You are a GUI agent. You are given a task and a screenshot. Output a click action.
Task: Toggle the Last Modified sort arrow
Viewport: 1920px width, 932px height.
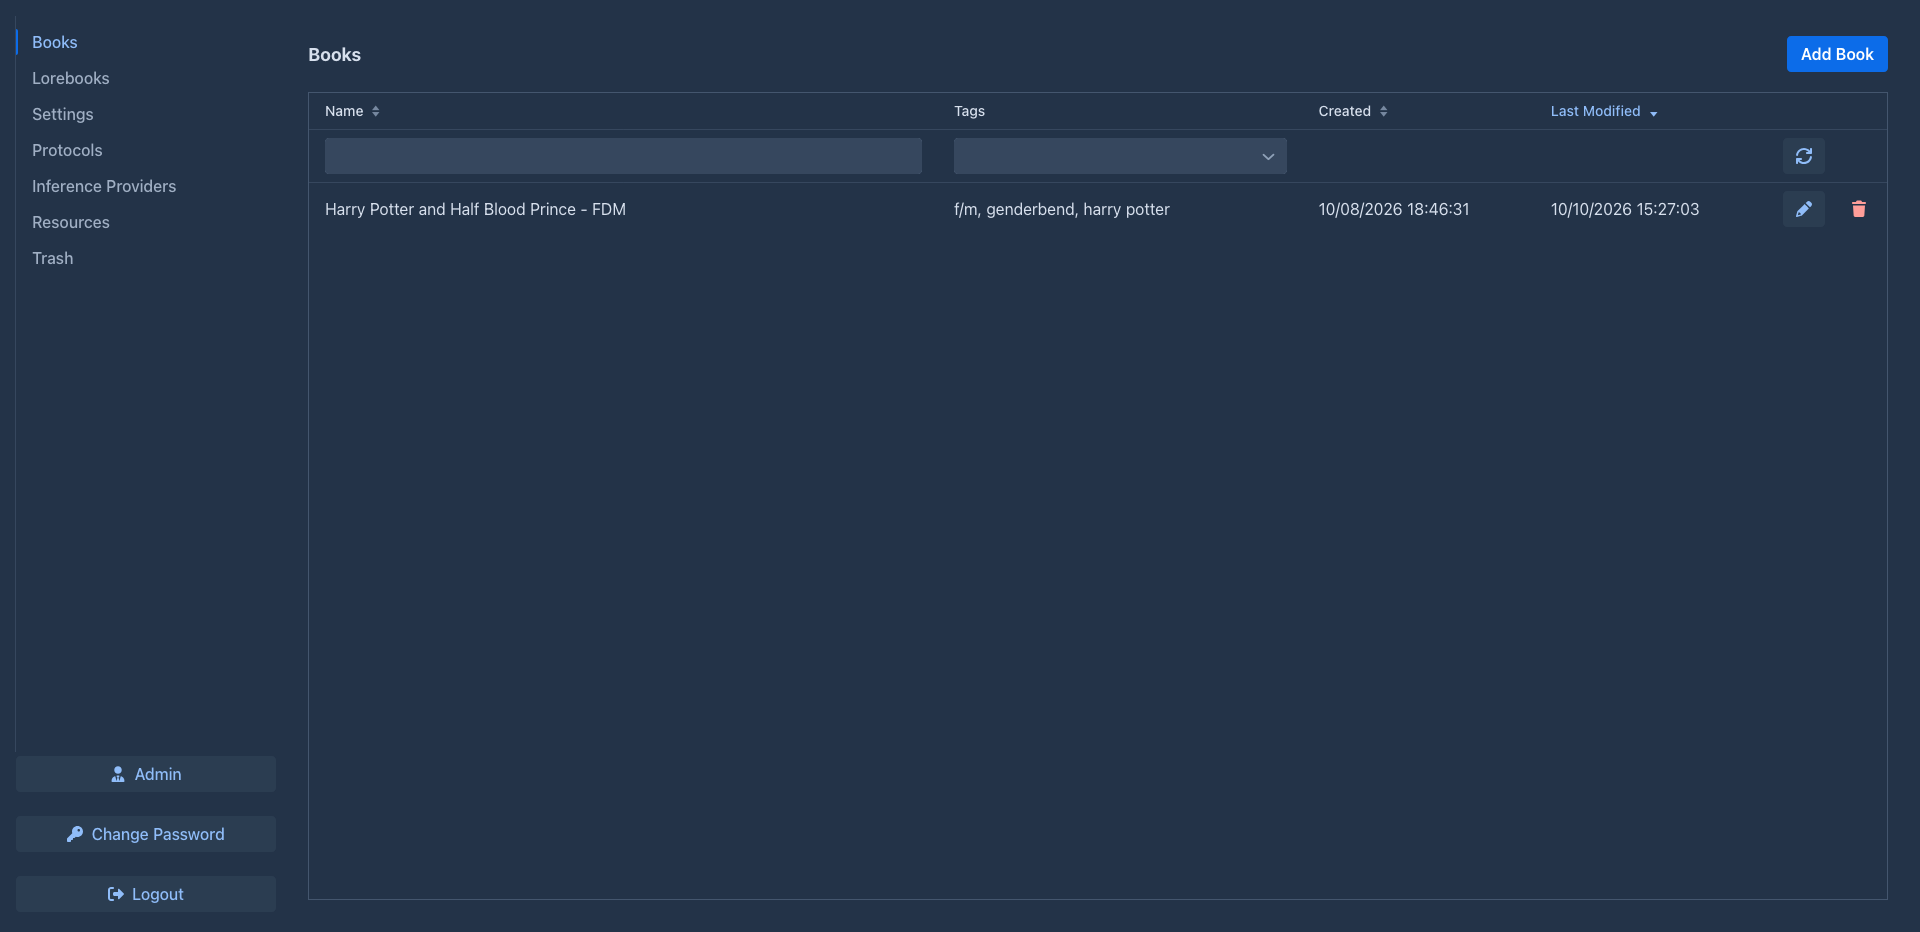1654,112
